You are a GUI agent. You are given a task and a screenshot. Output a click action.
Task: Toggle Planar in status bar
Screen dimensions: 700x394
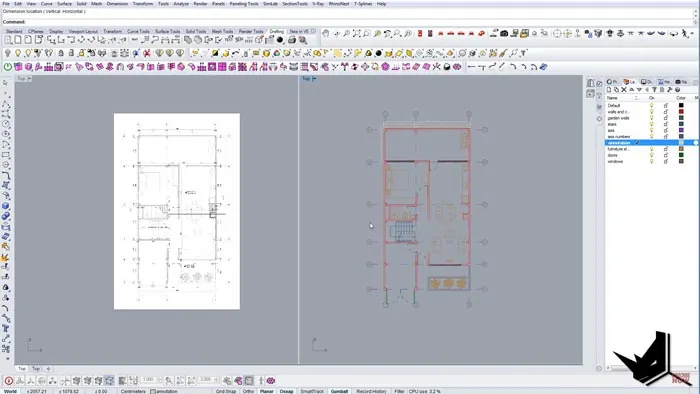[x=267, y=391]
